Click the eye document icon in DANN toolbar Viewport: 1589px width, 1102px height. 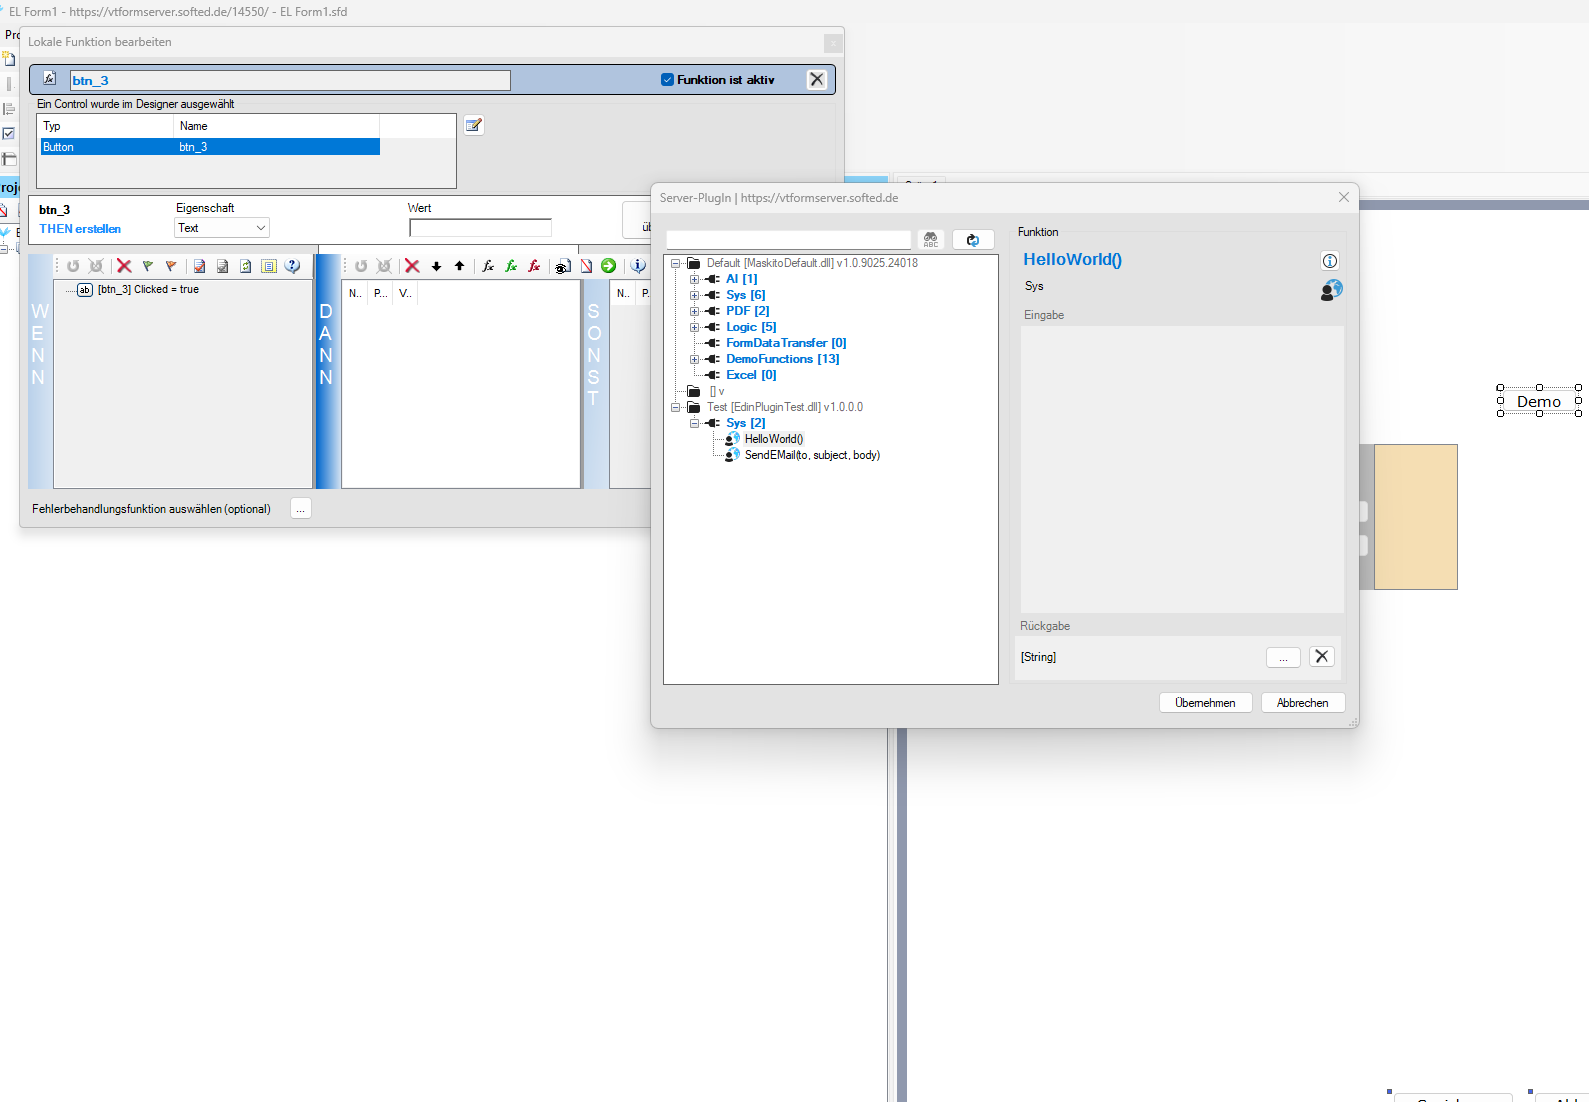coord(562,266)
